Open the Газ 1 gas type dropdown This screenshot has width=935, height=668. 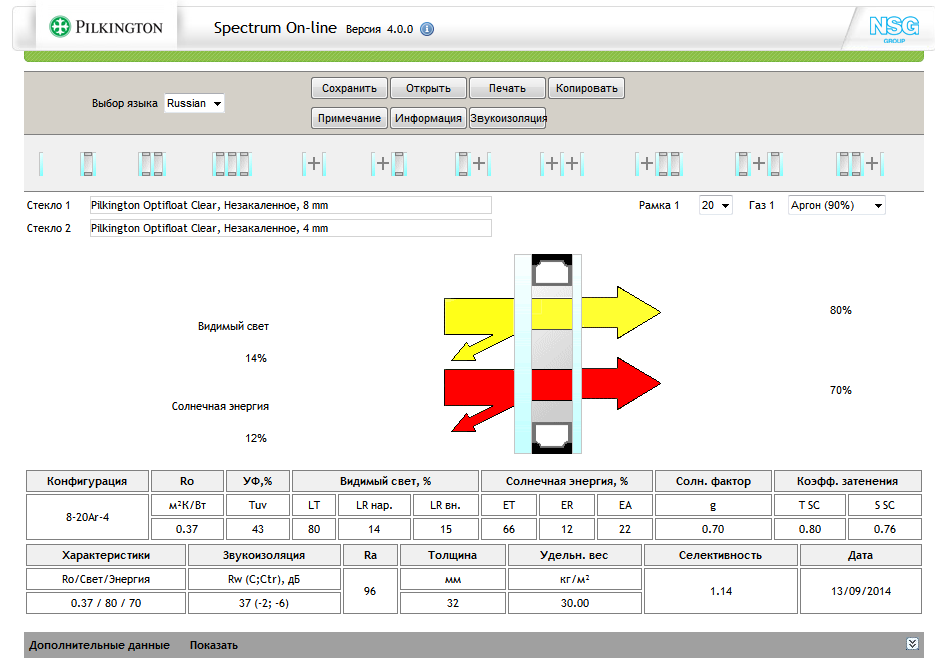pos(837,205)
